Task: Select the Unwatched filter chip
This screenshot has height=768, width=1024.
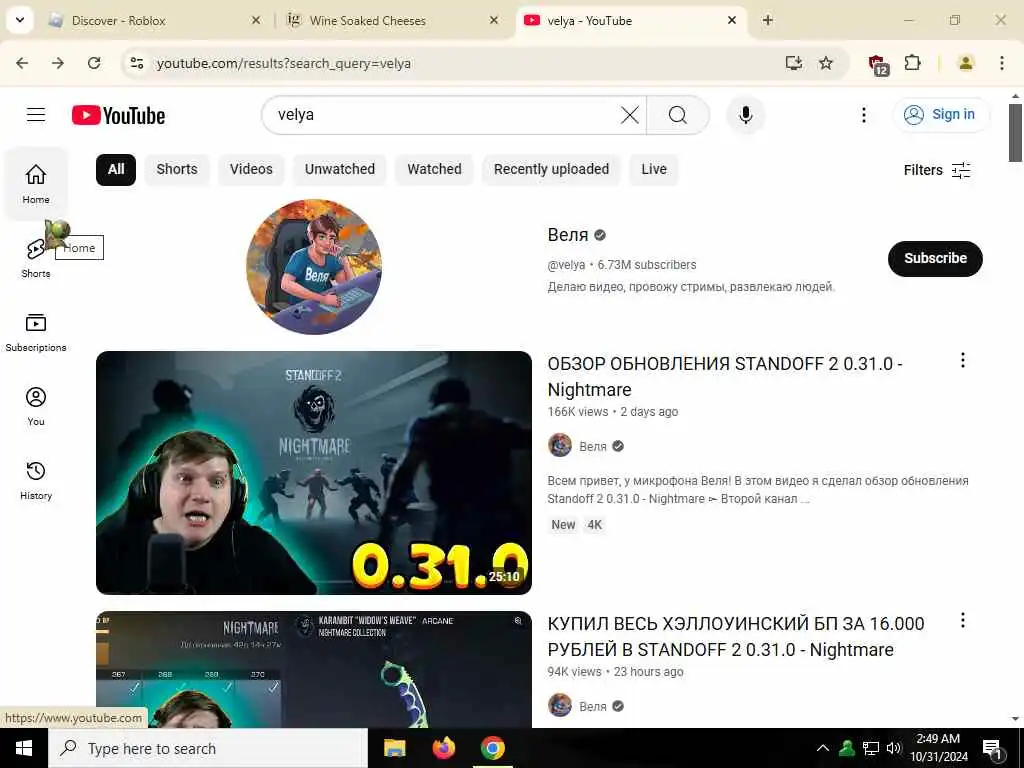Action: (x=340, y=170)
